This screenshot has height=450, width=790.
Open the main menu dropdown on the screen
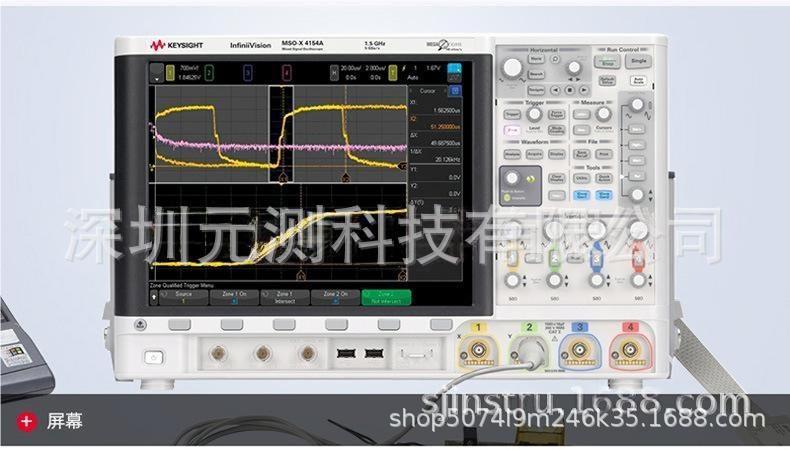157,74
